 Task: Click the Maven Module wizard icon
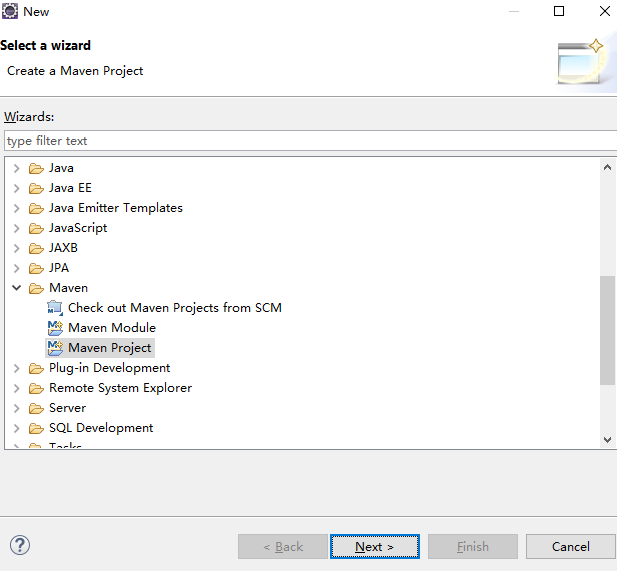coord(55,328)
